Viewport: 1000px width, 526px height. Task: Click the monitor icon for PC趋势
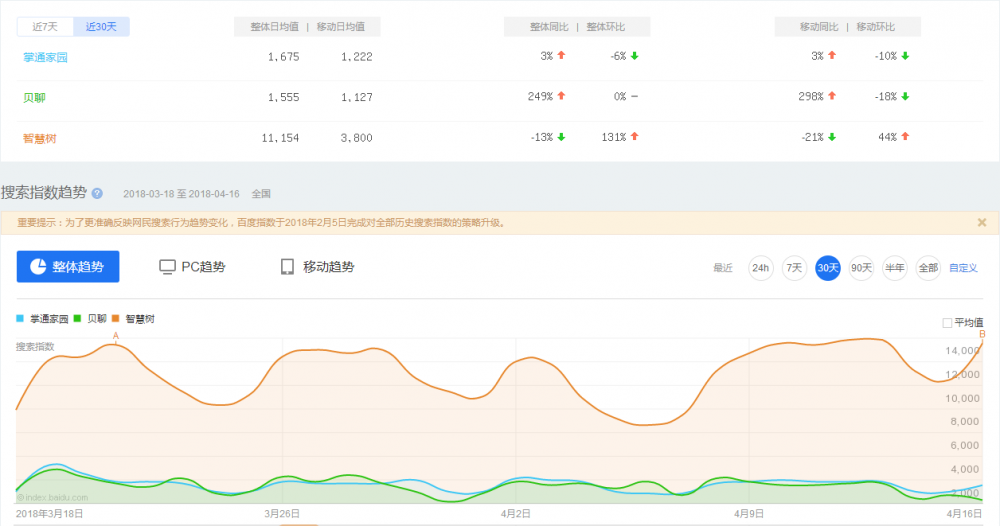click(x=168, y=267)
